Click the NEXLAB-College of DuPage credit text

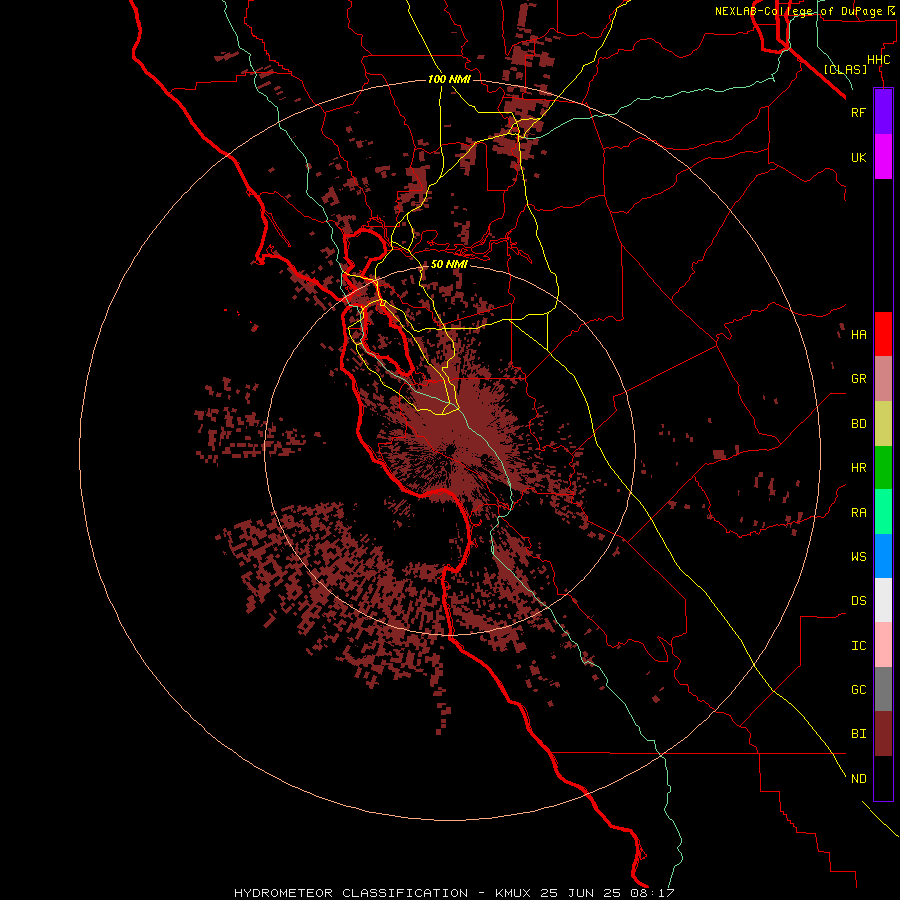coord(798,11)
